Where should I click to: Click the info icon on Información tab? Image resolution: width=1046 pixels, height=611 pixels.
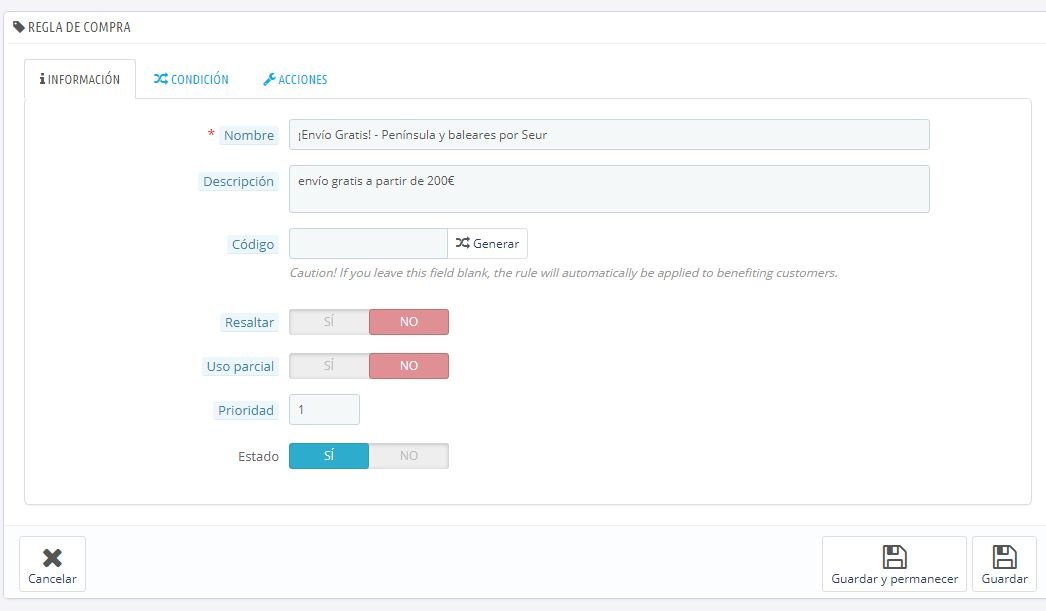(42, 79)
